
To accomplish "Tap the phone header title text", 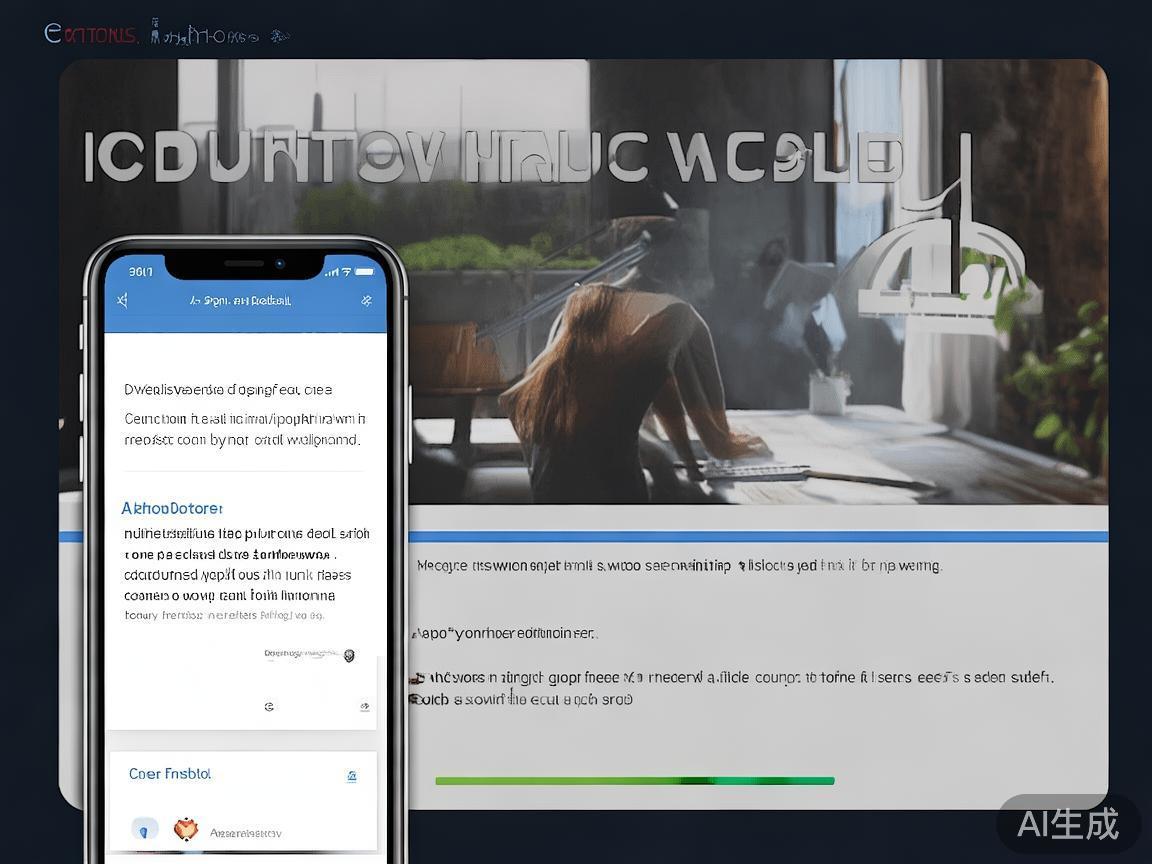I will click(x=240, y=300).
